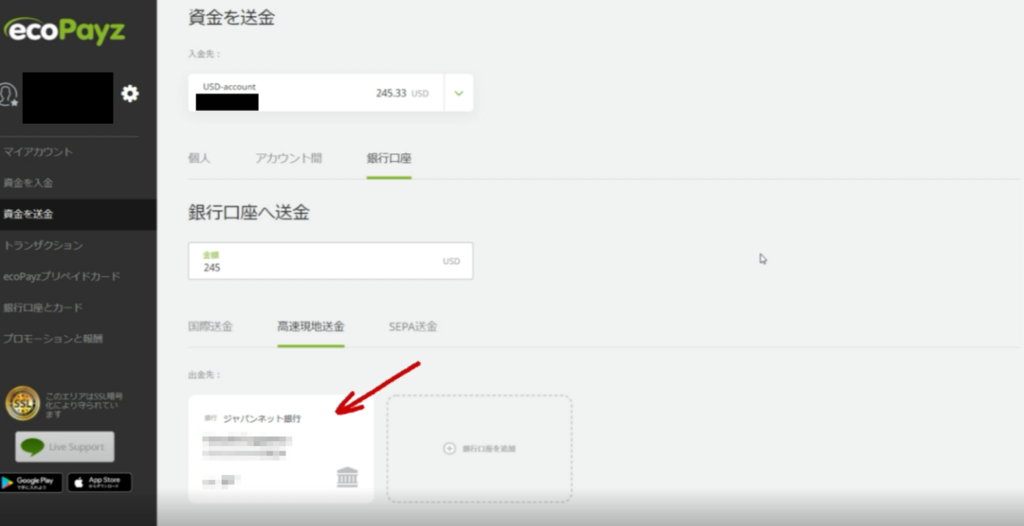The image size is (1024, 526).
Task: Select the 銀行口座 tab
Action: pos(389,159)
